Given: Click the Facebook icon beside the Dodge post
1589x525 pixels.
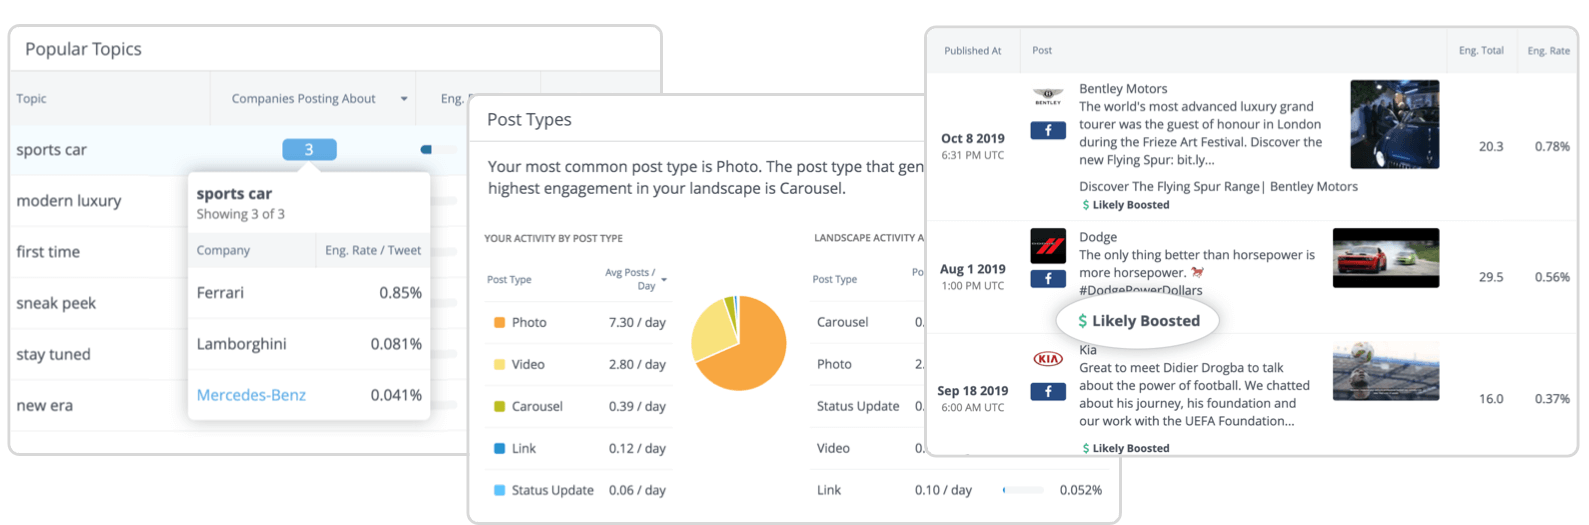Looking at the screenshot, I should coord(1048,279).
